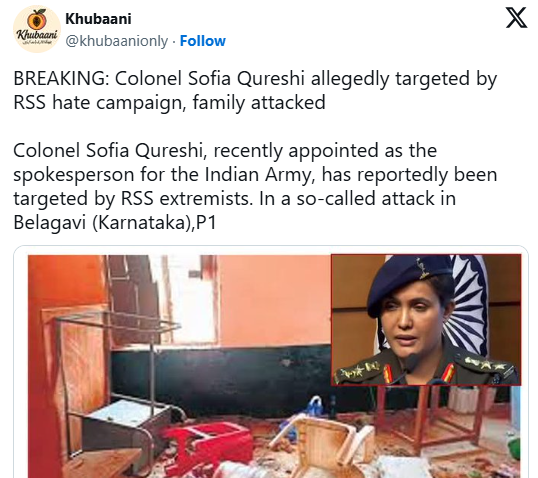Open the X logo link
538x478 pixels.
click(516, 18)
